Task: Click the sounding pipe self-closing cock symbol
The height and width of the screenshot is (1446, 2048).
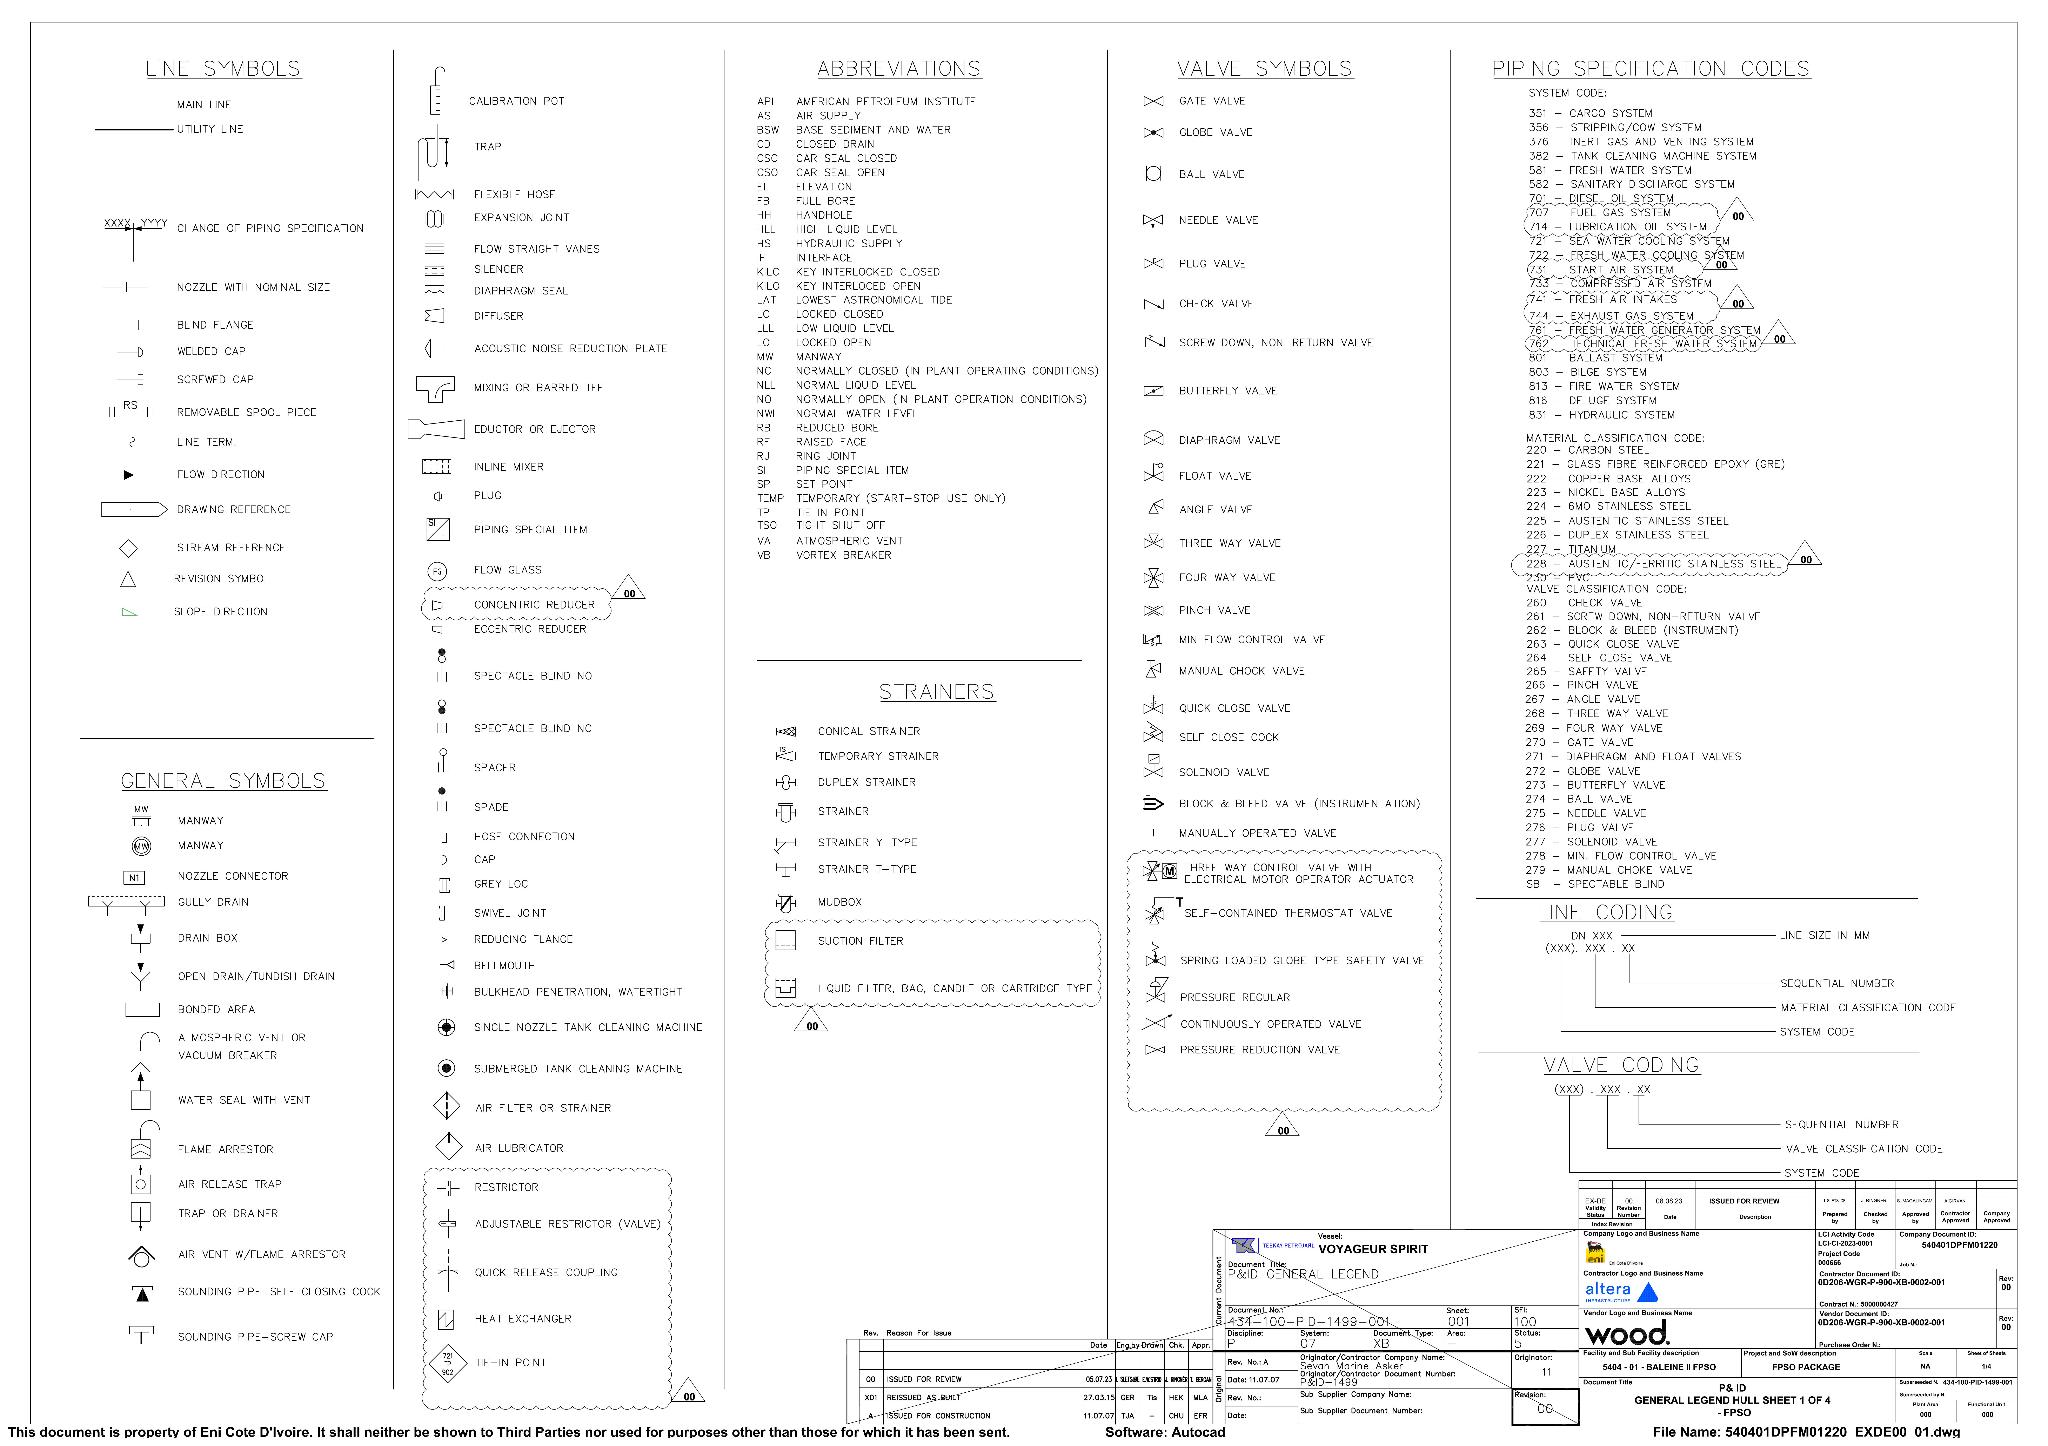Action: click(142, 1293)
